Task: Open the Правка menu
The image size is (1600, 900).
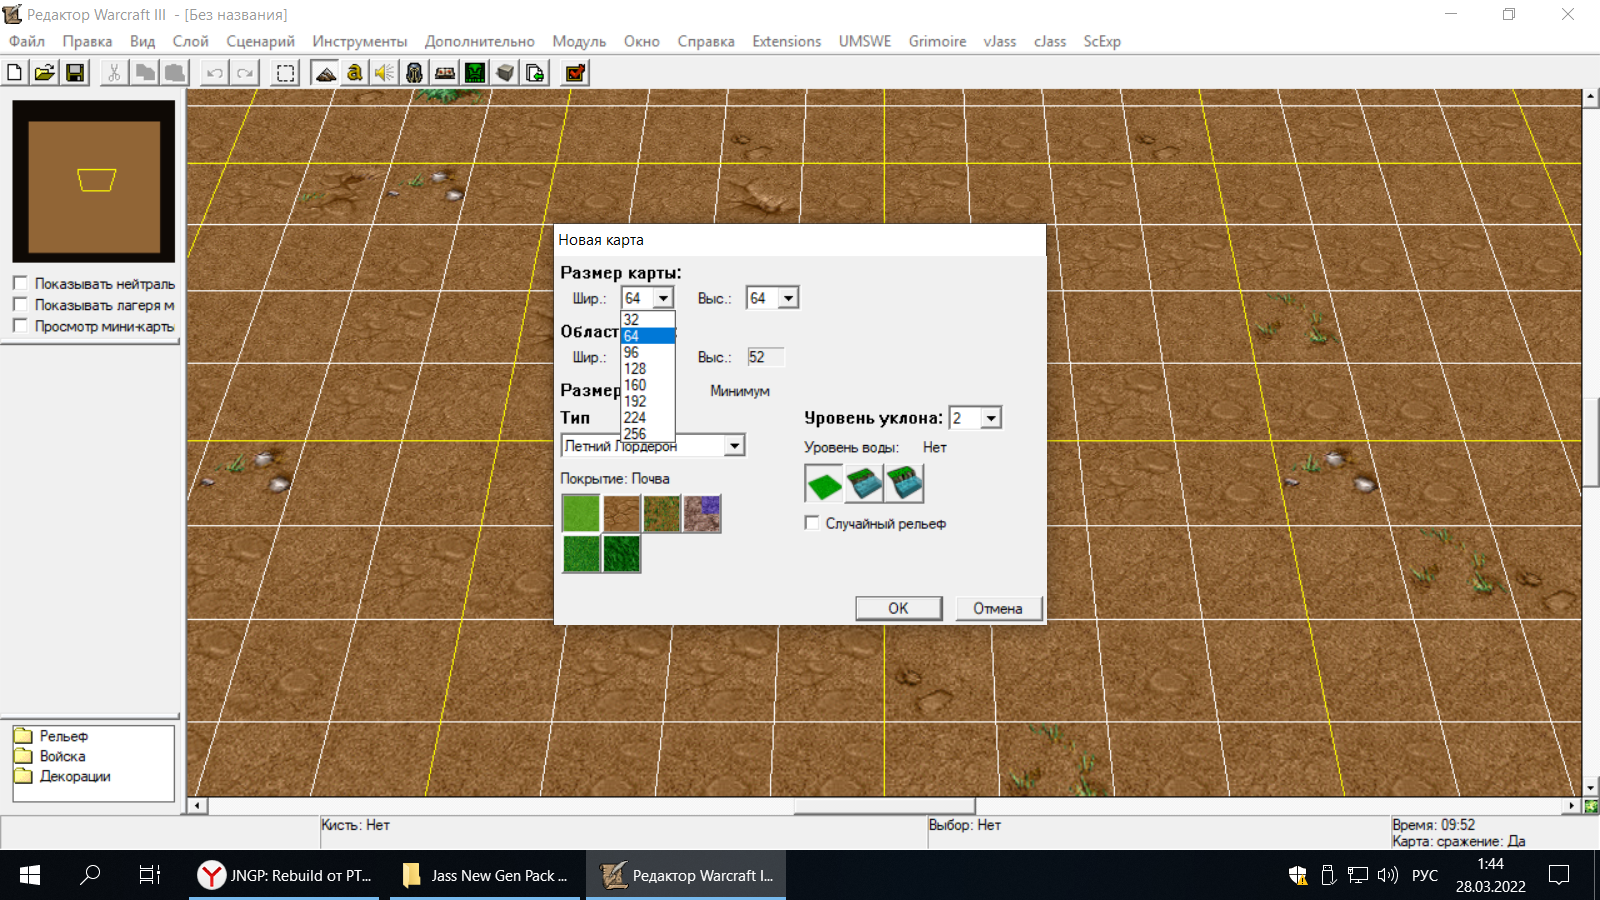Action: (87, 41)
